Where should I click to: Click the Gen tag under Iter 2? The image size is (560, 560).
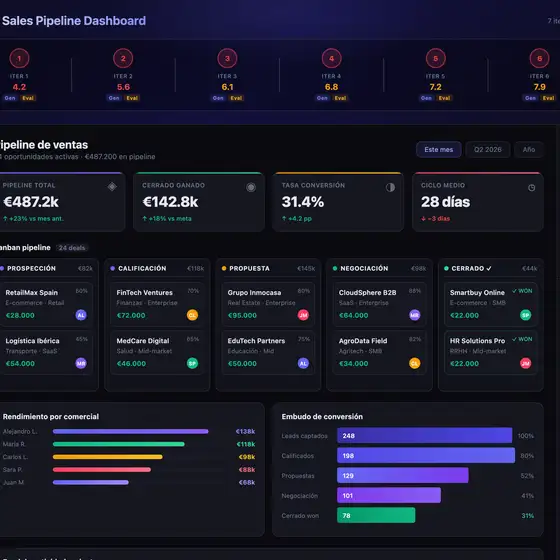pyautogui.click(x=114, y=98)
